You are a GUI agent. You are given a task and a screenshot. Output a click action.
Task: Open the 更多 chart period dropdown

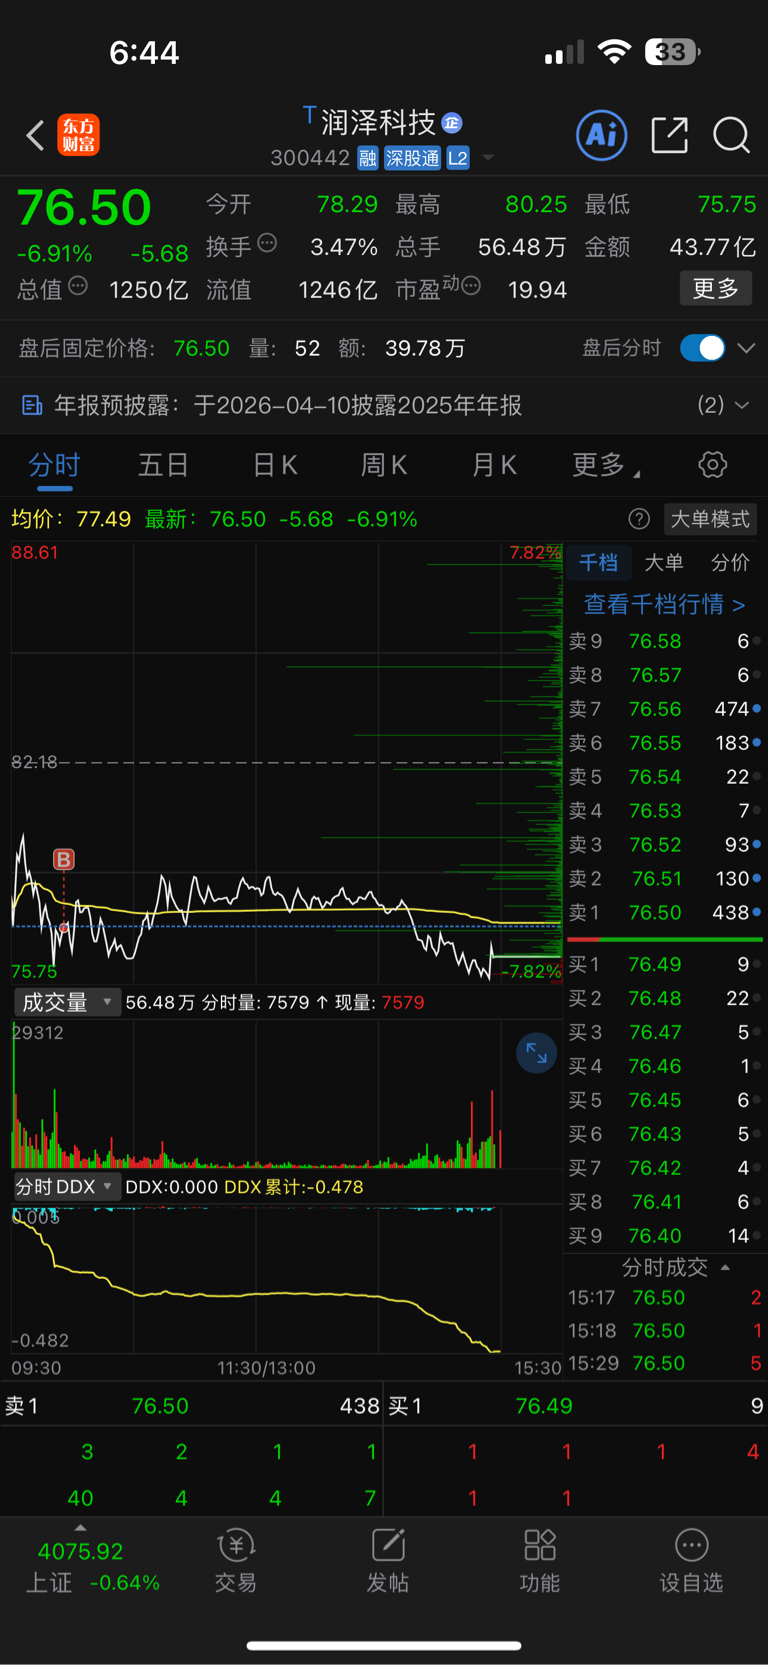pyautogui.click(x=606, y=465)
